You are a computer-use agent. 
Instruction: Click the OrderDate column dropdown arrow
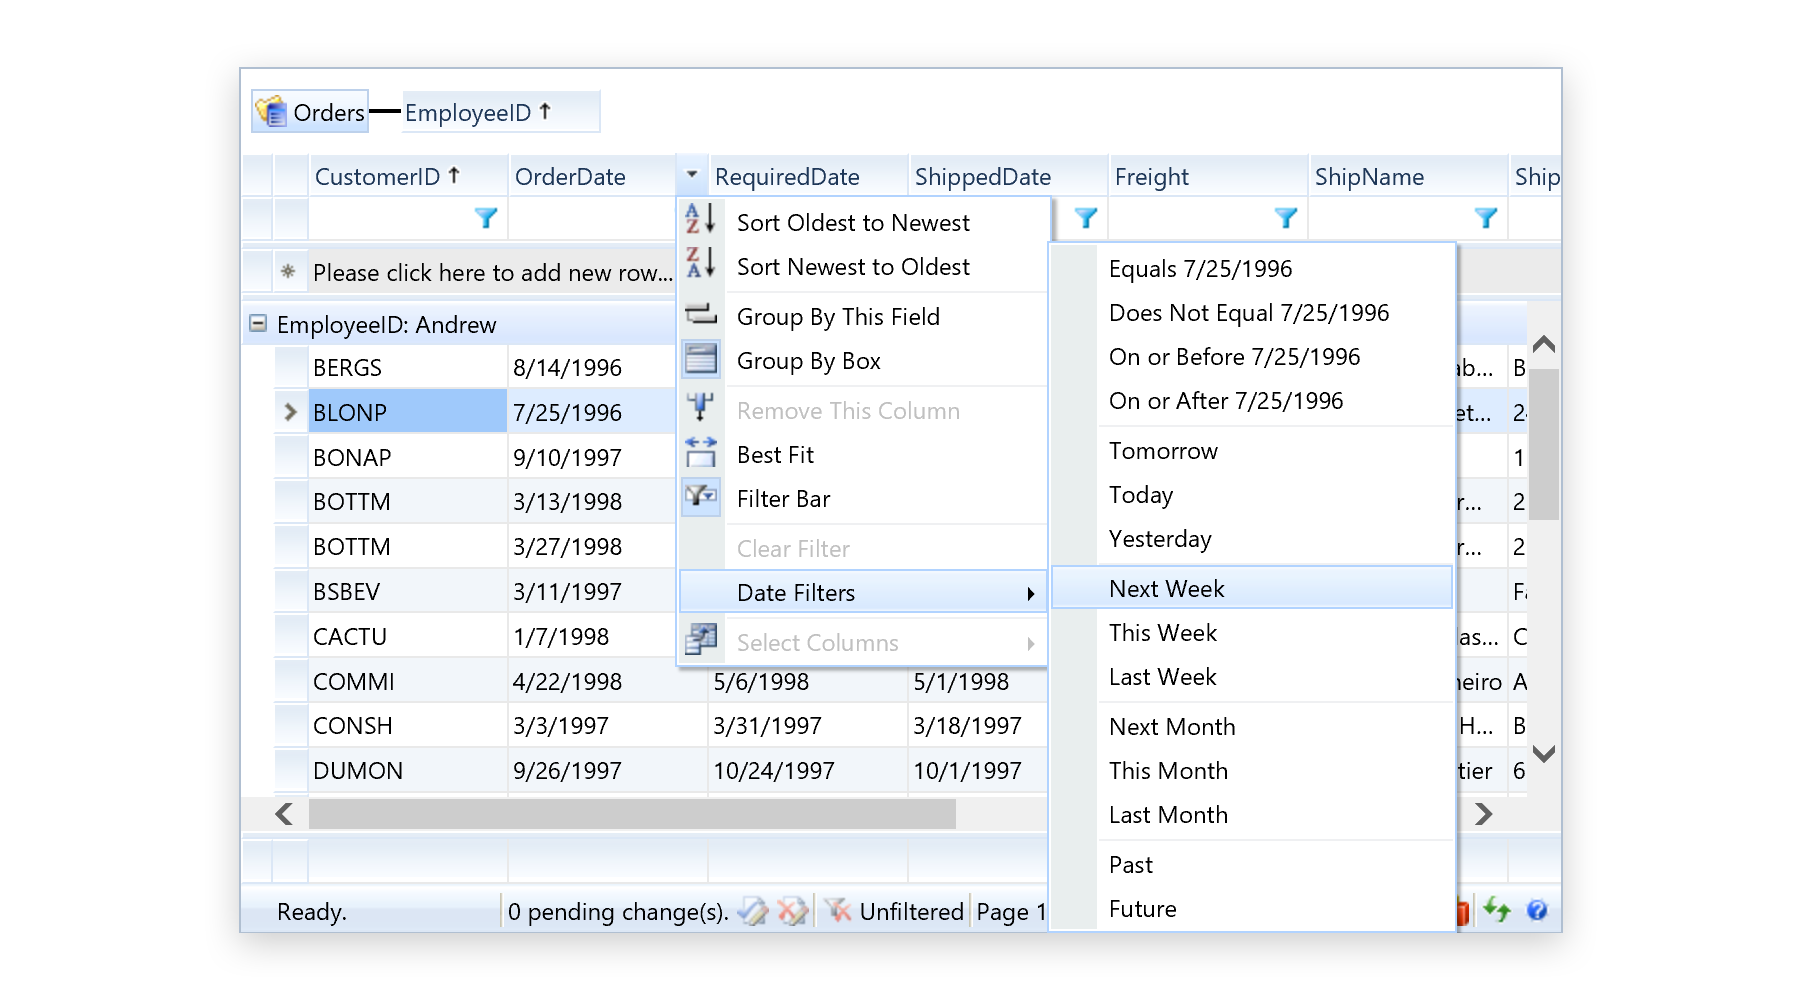[x=692, y=175]
